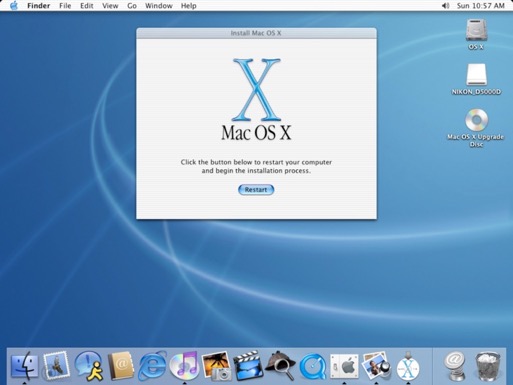This screenshot has width=513, height=385.
Task: Open the Mac OS X website spring icon
Action: point(454,366)
